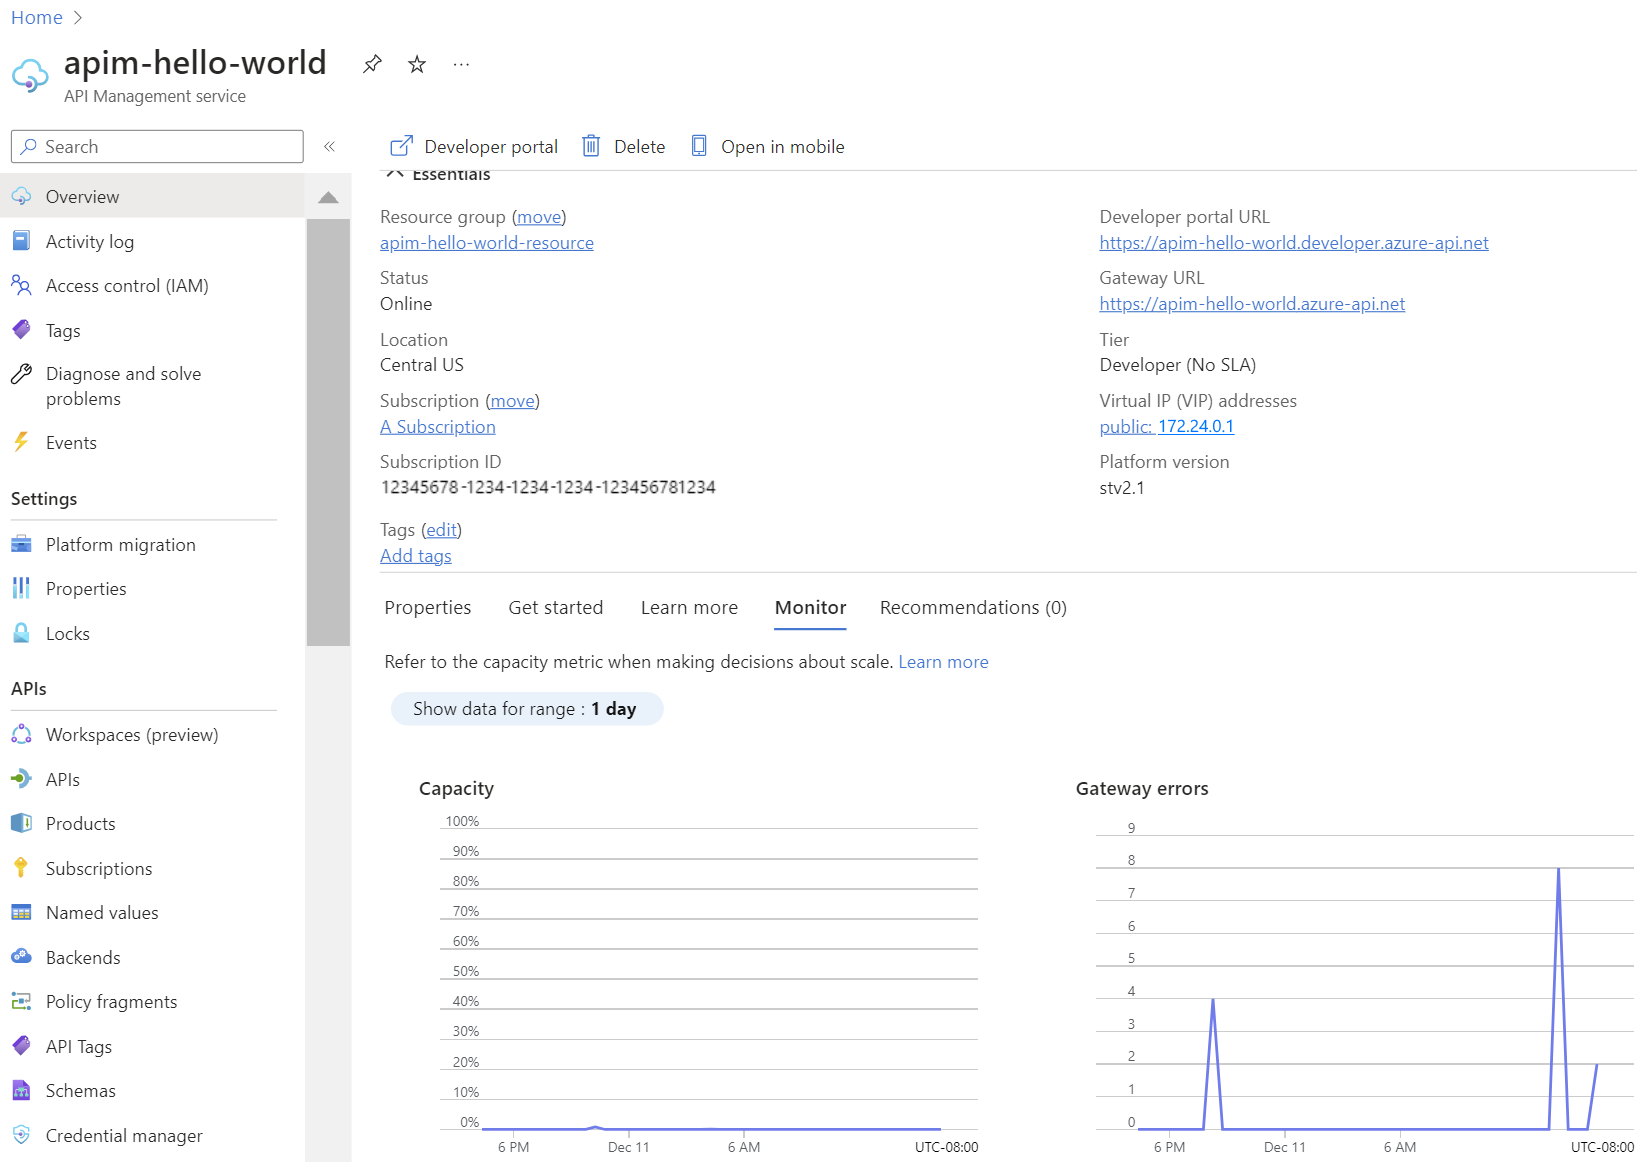Open the Capacity chart

click(699, 966)
